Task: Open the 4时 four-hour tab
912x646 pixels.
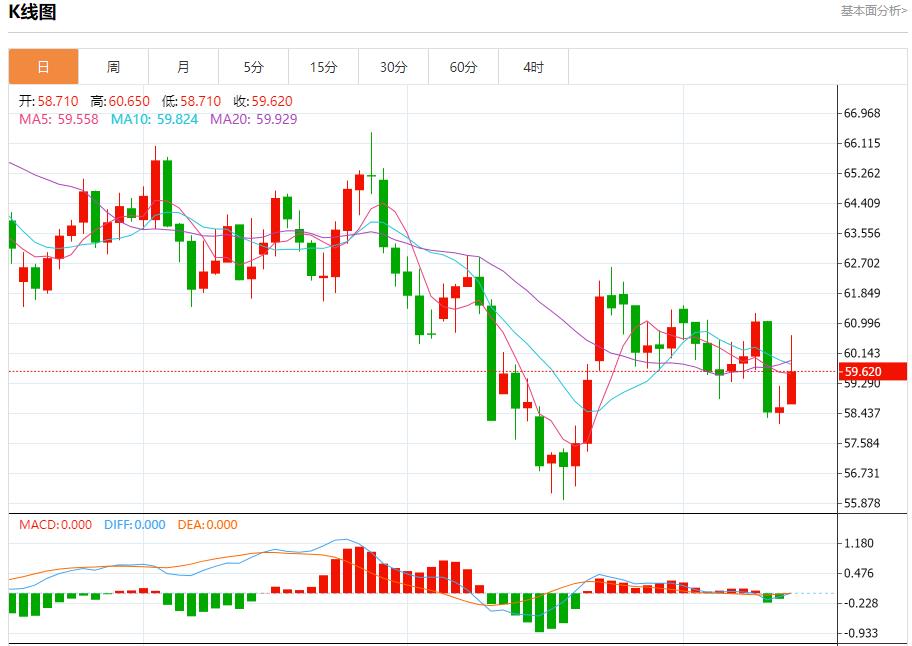Action: (533, 67)
